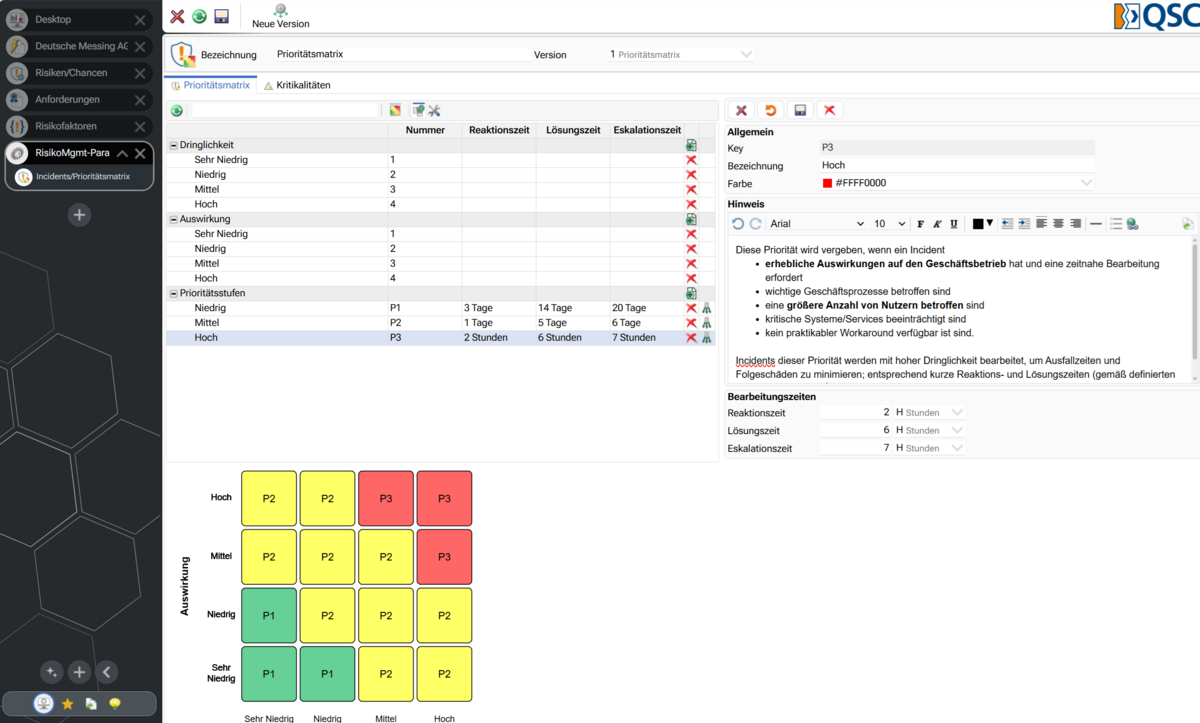Image resolution: width=1200 pixels, height=723 pixels.
Task: Click the search field above the matrix table
Action: 285,110
